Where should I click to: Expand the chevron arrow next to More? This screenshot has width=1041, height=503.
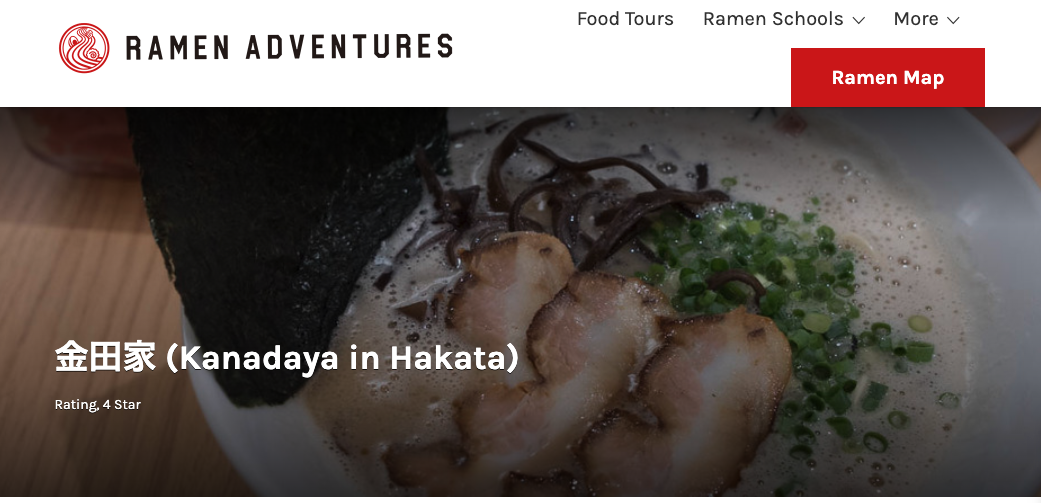coord(953,21)
